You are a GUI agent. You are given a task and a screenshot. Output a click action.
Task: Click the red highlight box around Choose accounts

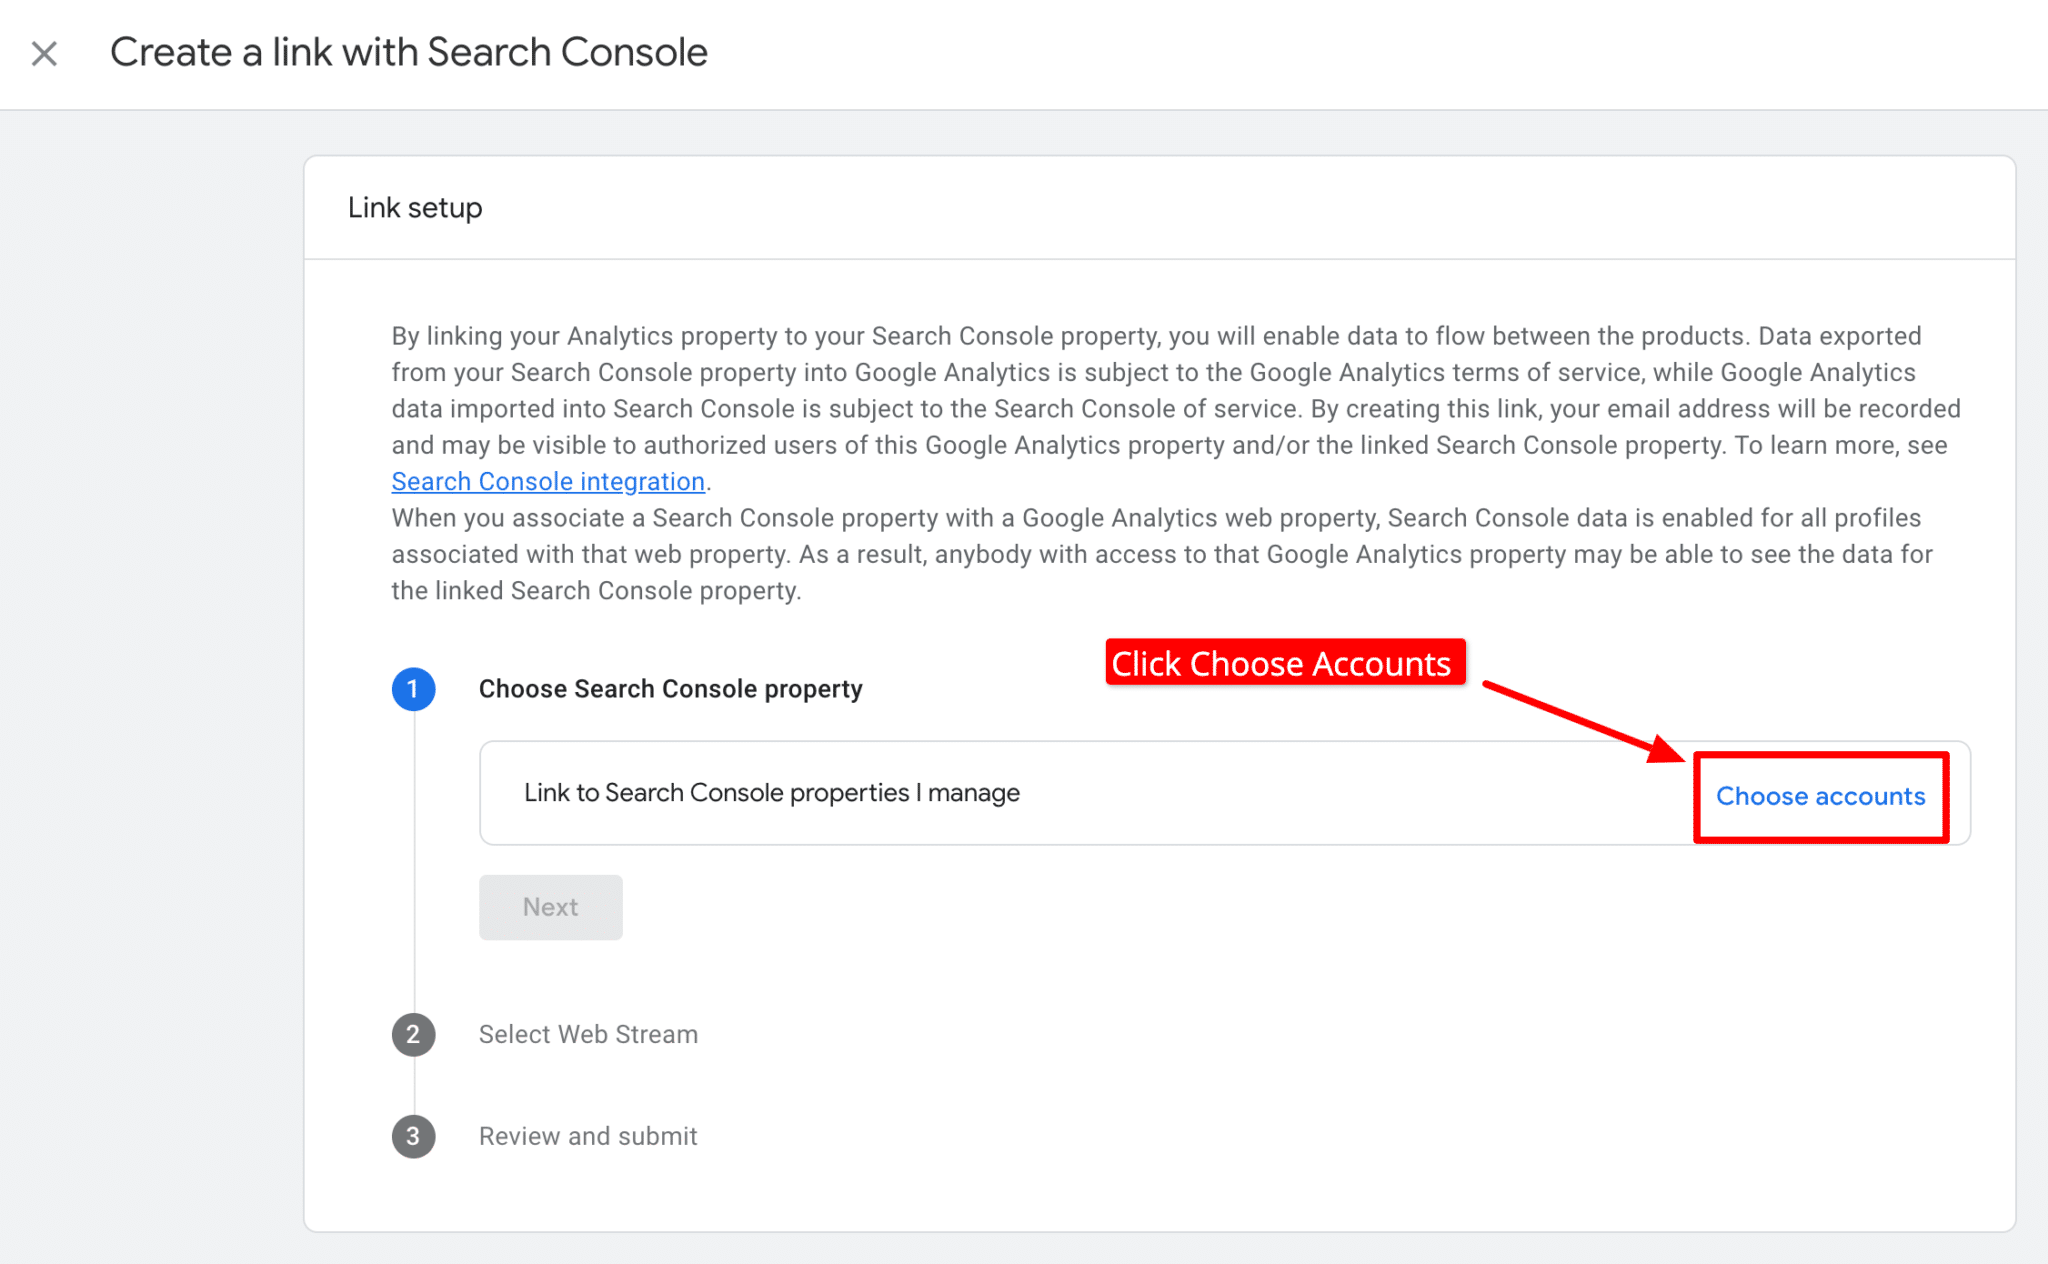[x=1821, y=797]
